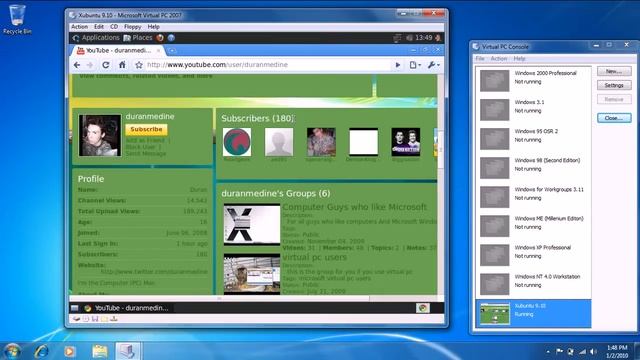Image resolution: width=640 pixels, height=360 pixels.
Task: Reload the YouTube page
Action: 106,65
